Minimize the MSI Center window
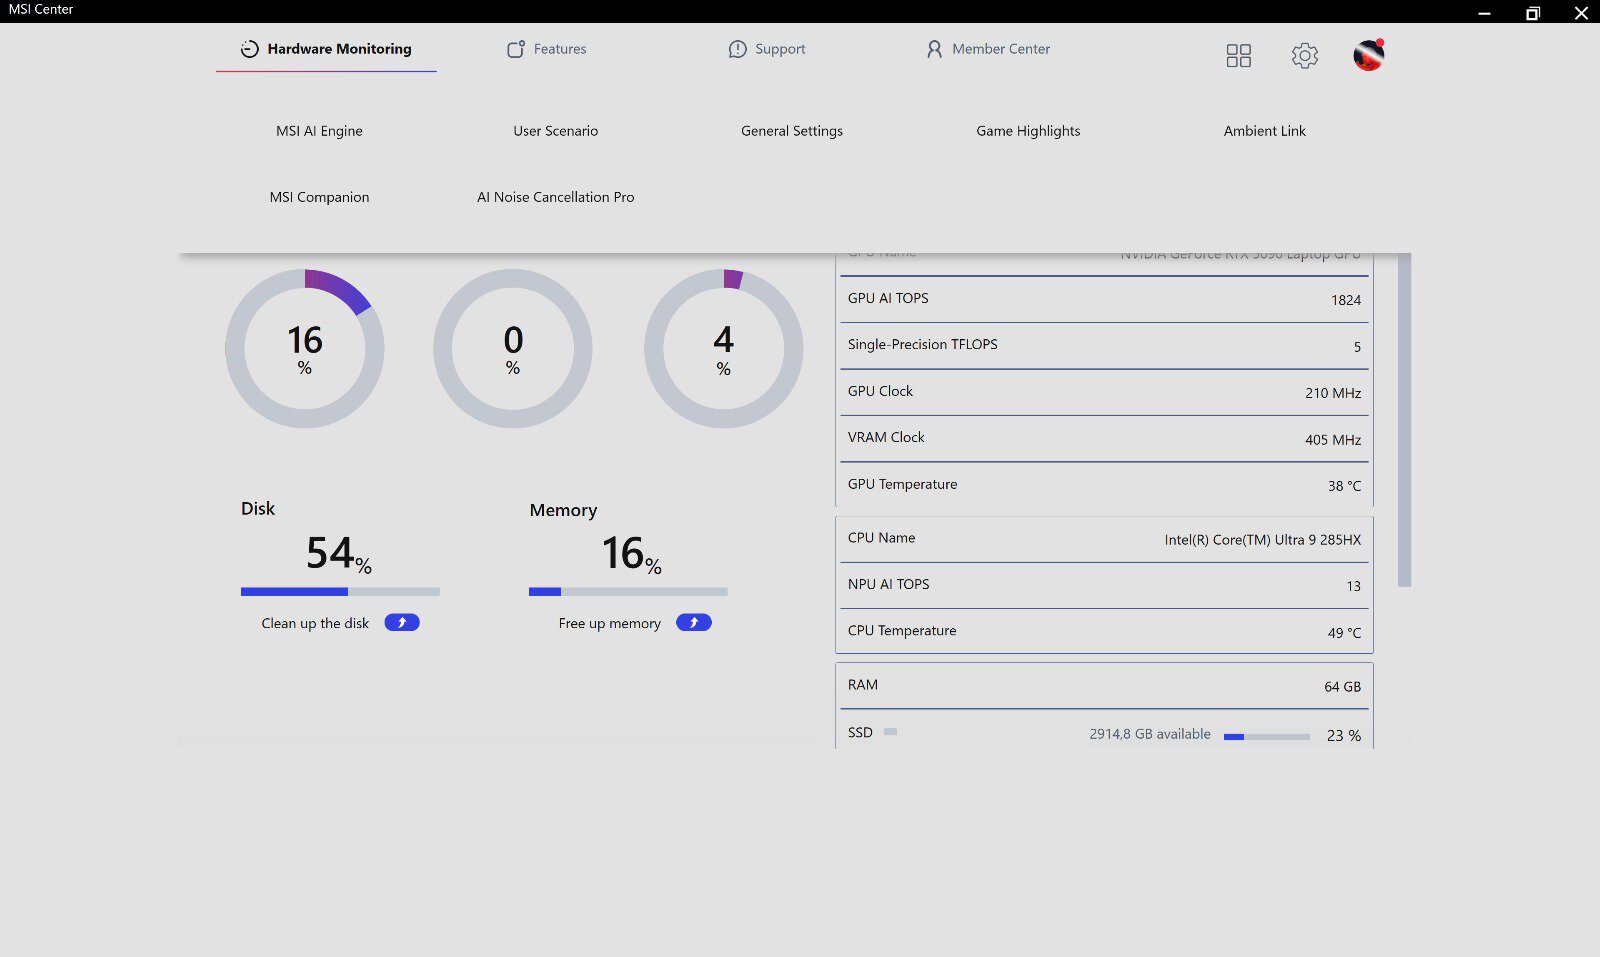The width and height of the screenshot is (1600, 957). pyautogui.click(x=1484, y=13)
